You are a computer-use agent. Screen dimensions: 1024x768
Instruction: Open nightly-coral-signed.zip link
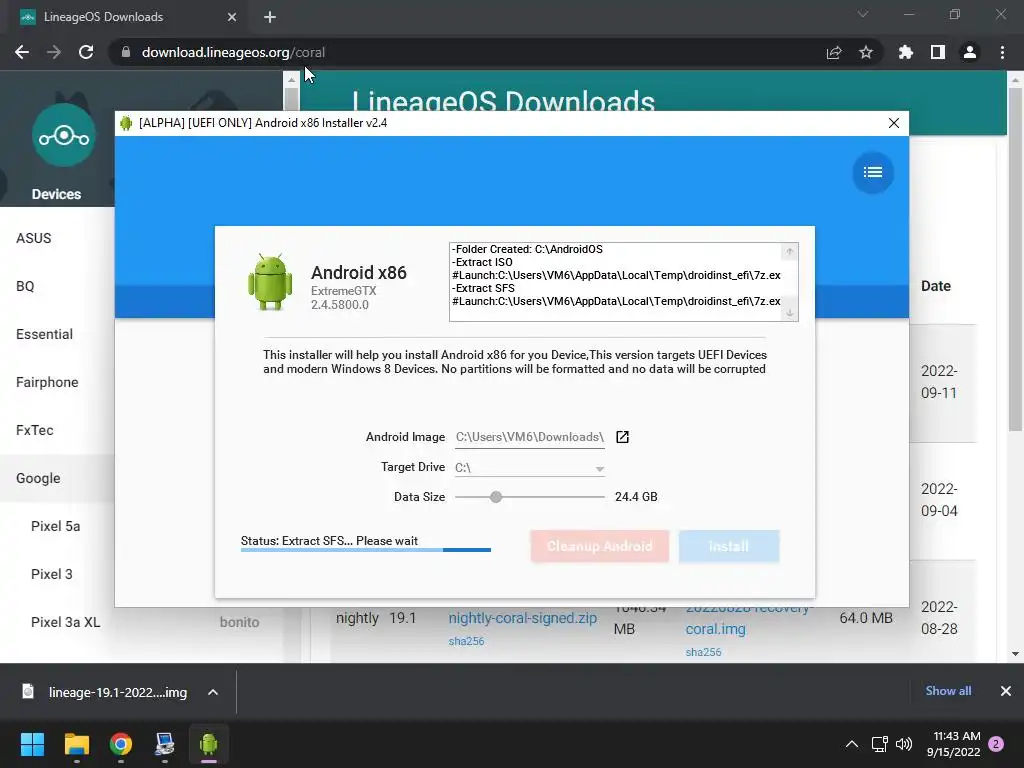tap(522, 618)
